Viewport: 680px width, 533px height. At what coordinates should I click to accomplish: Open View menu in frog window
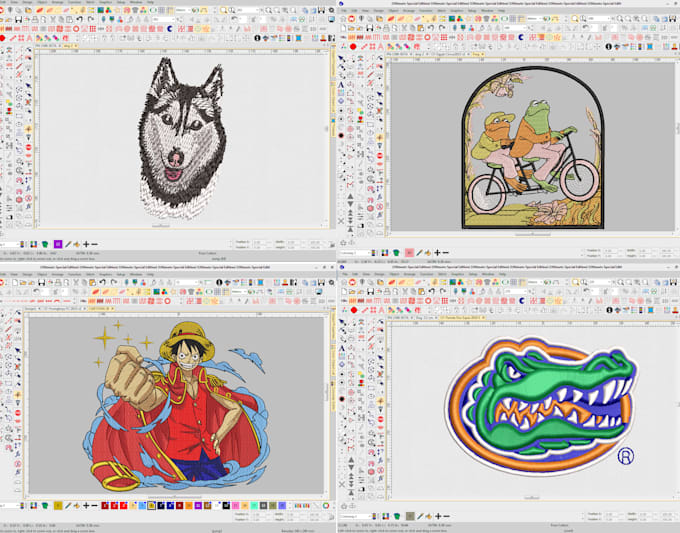coord(365,10)
